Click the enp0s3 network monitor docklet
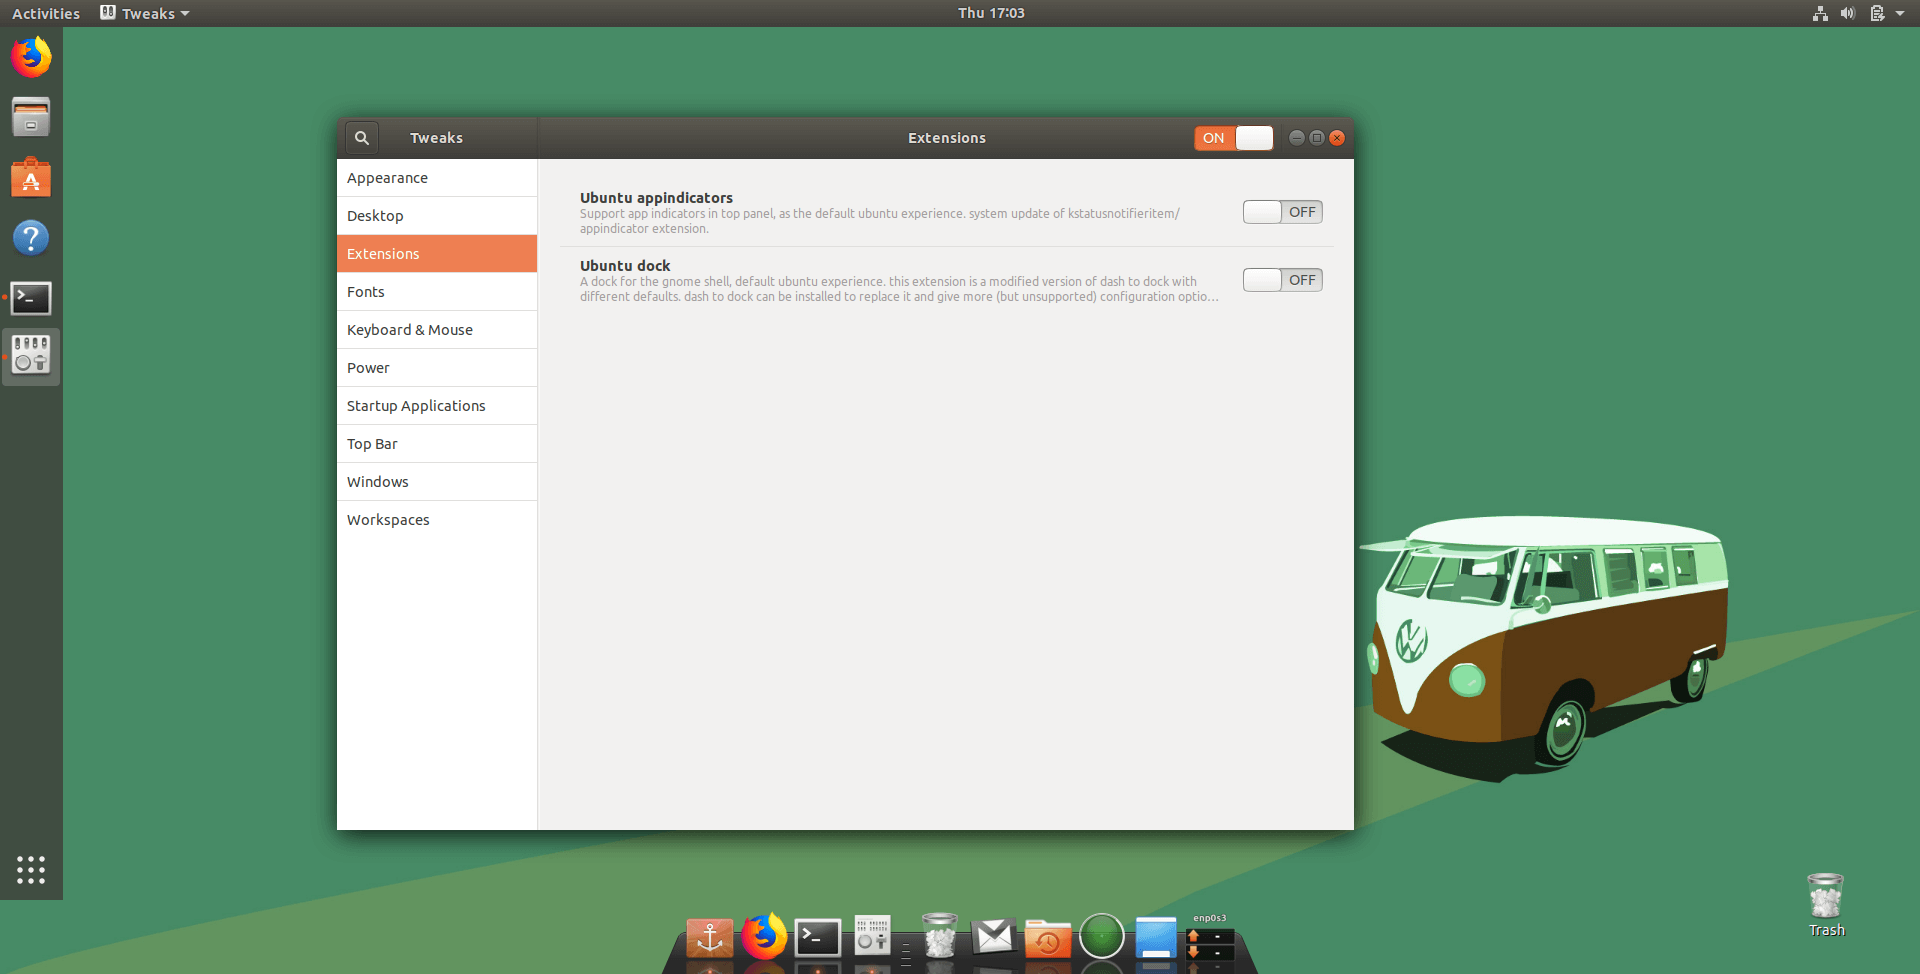 1210,938
